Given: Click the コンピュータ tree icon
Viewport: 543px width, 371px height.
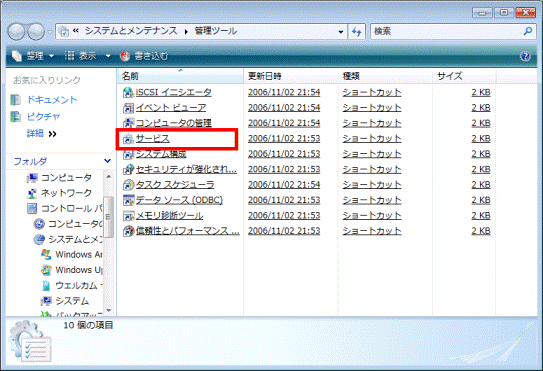Looking at the screenshot, I should tap(32, 178).
